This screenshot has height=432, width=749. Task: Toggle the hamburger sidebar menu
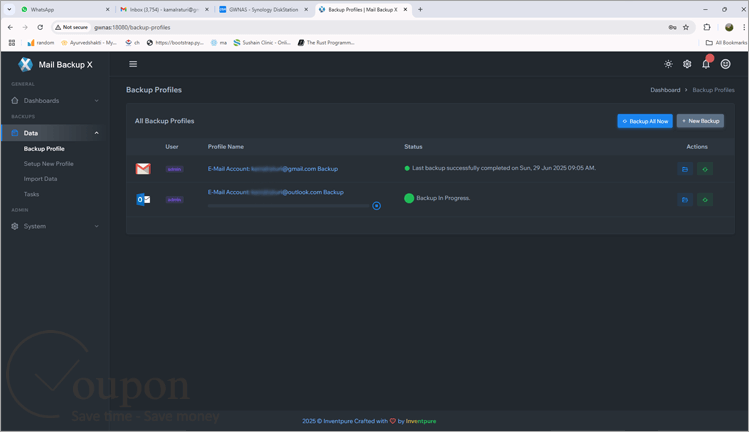point(133,64)
